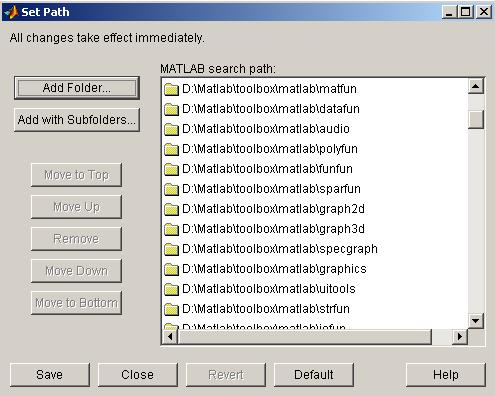The width and height of the screenshot is (495, 396).
Task: Click folder icon beside the graphics path
Action: tap(171, 269)
